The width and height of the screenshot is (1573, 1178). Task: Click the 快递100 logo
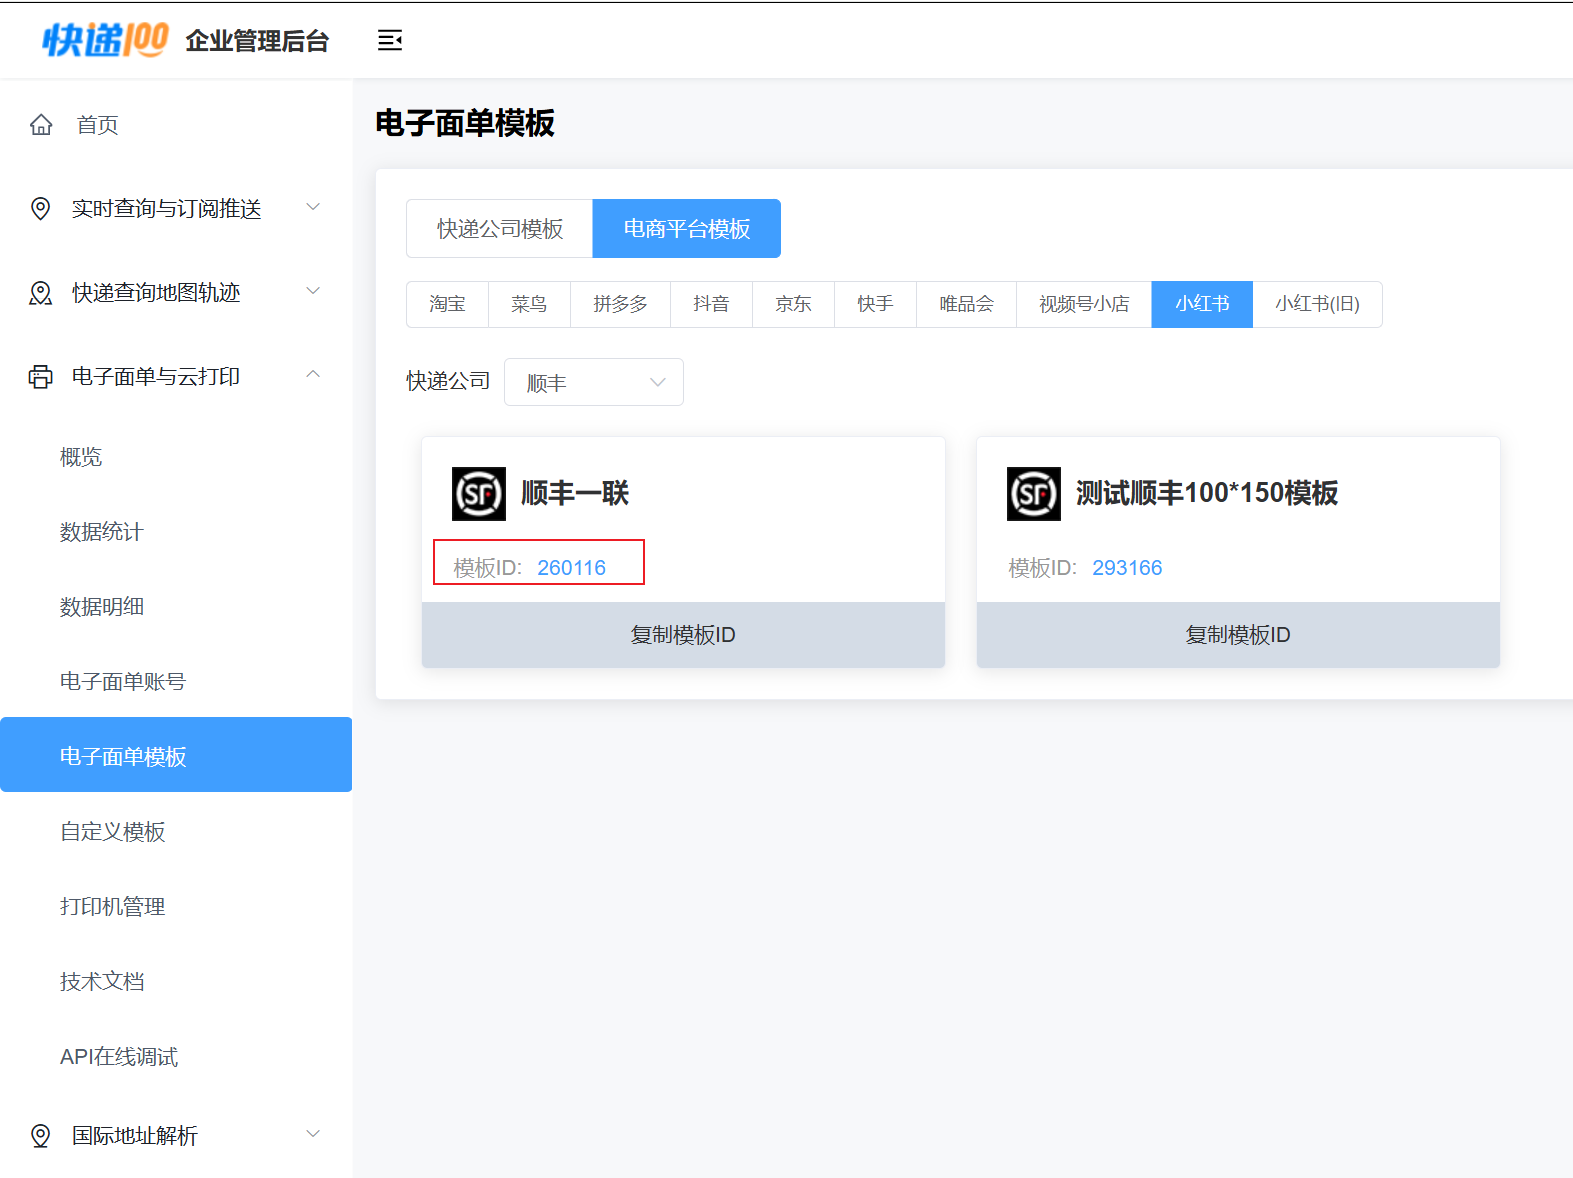[105, 40]
